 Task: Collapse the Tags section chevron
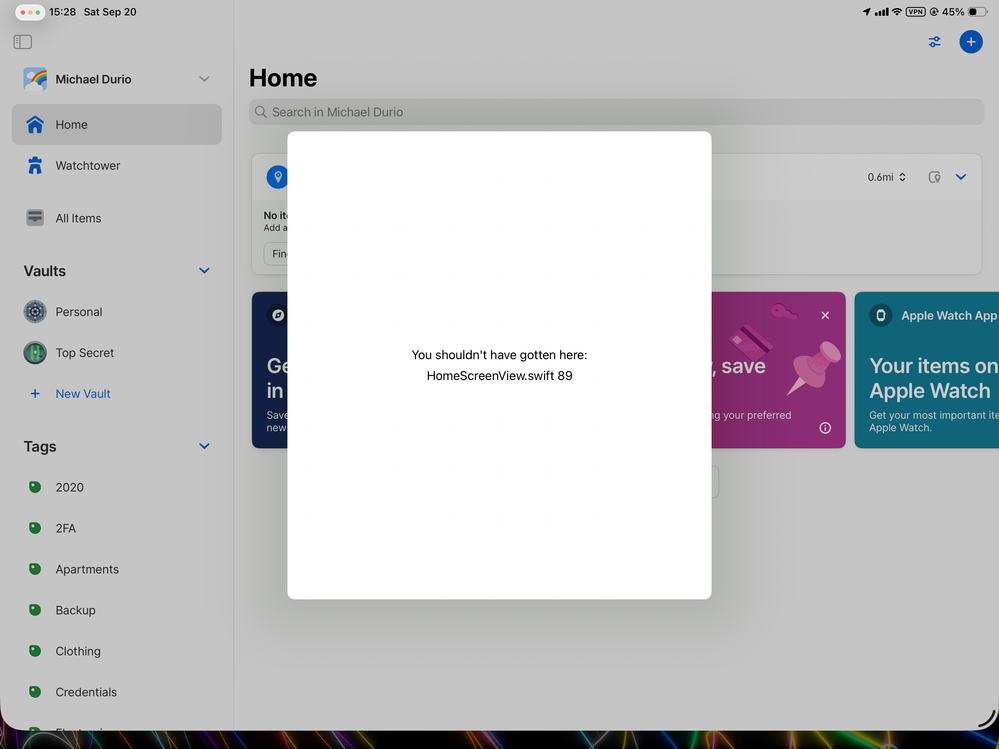(204, 447)
